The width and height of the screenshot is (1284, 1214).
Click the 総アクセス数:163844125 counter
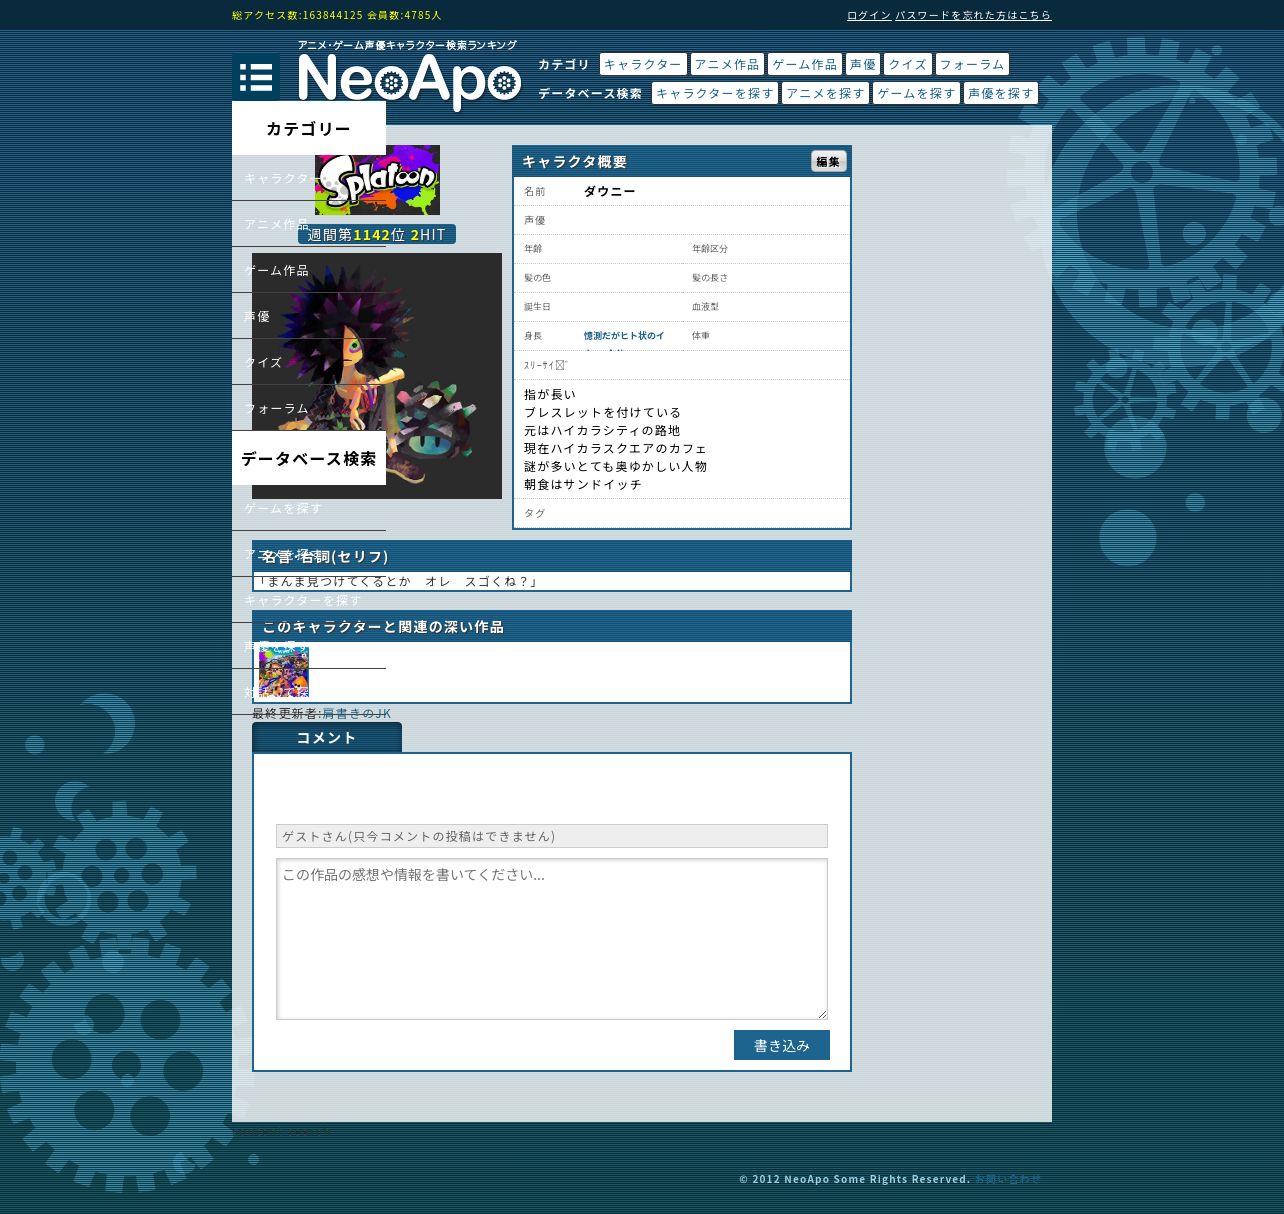point(297,15)
